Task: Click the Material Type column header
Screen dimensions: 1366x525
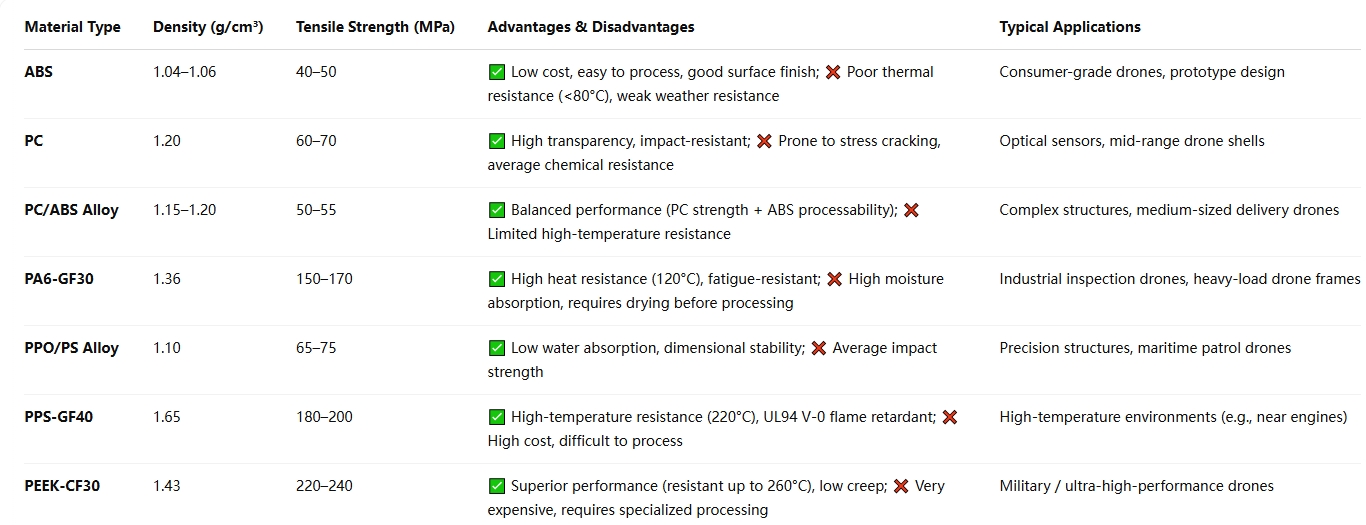Action: tap(72, 27)
